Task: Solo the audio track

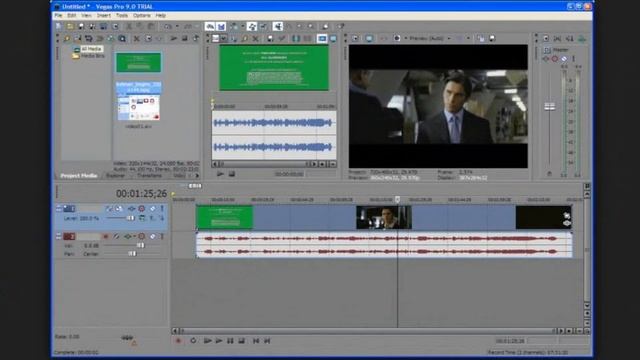Action: coord(162,236)
